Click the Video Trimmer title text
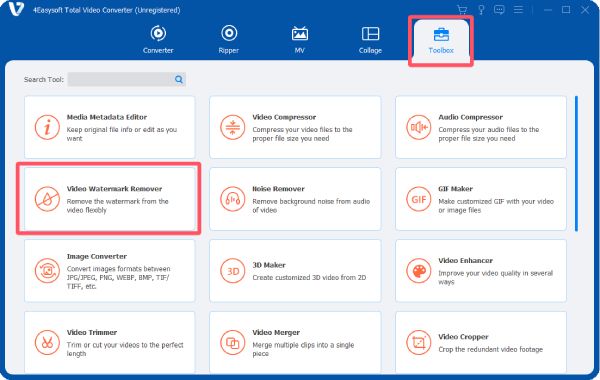The width and height of the screenshot is (600, 380). pos(92,332)
